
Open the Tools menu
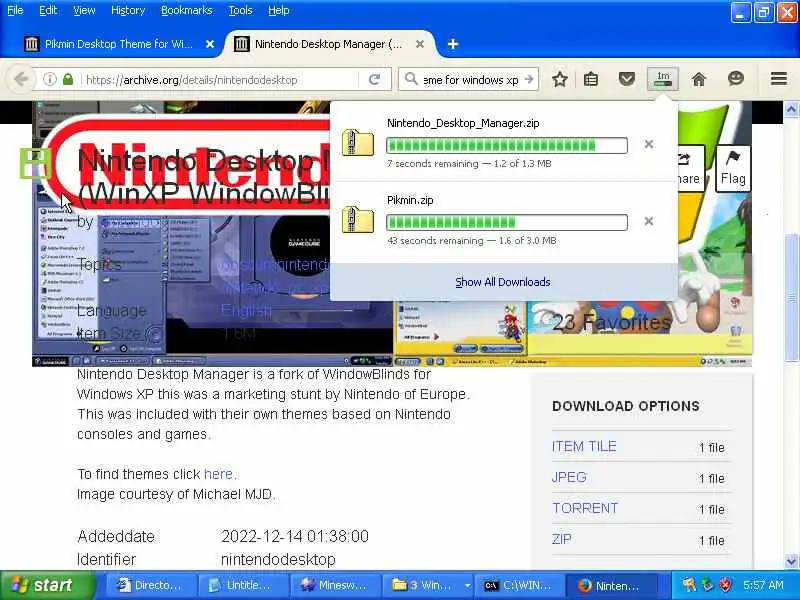click(x=240, y=10)
